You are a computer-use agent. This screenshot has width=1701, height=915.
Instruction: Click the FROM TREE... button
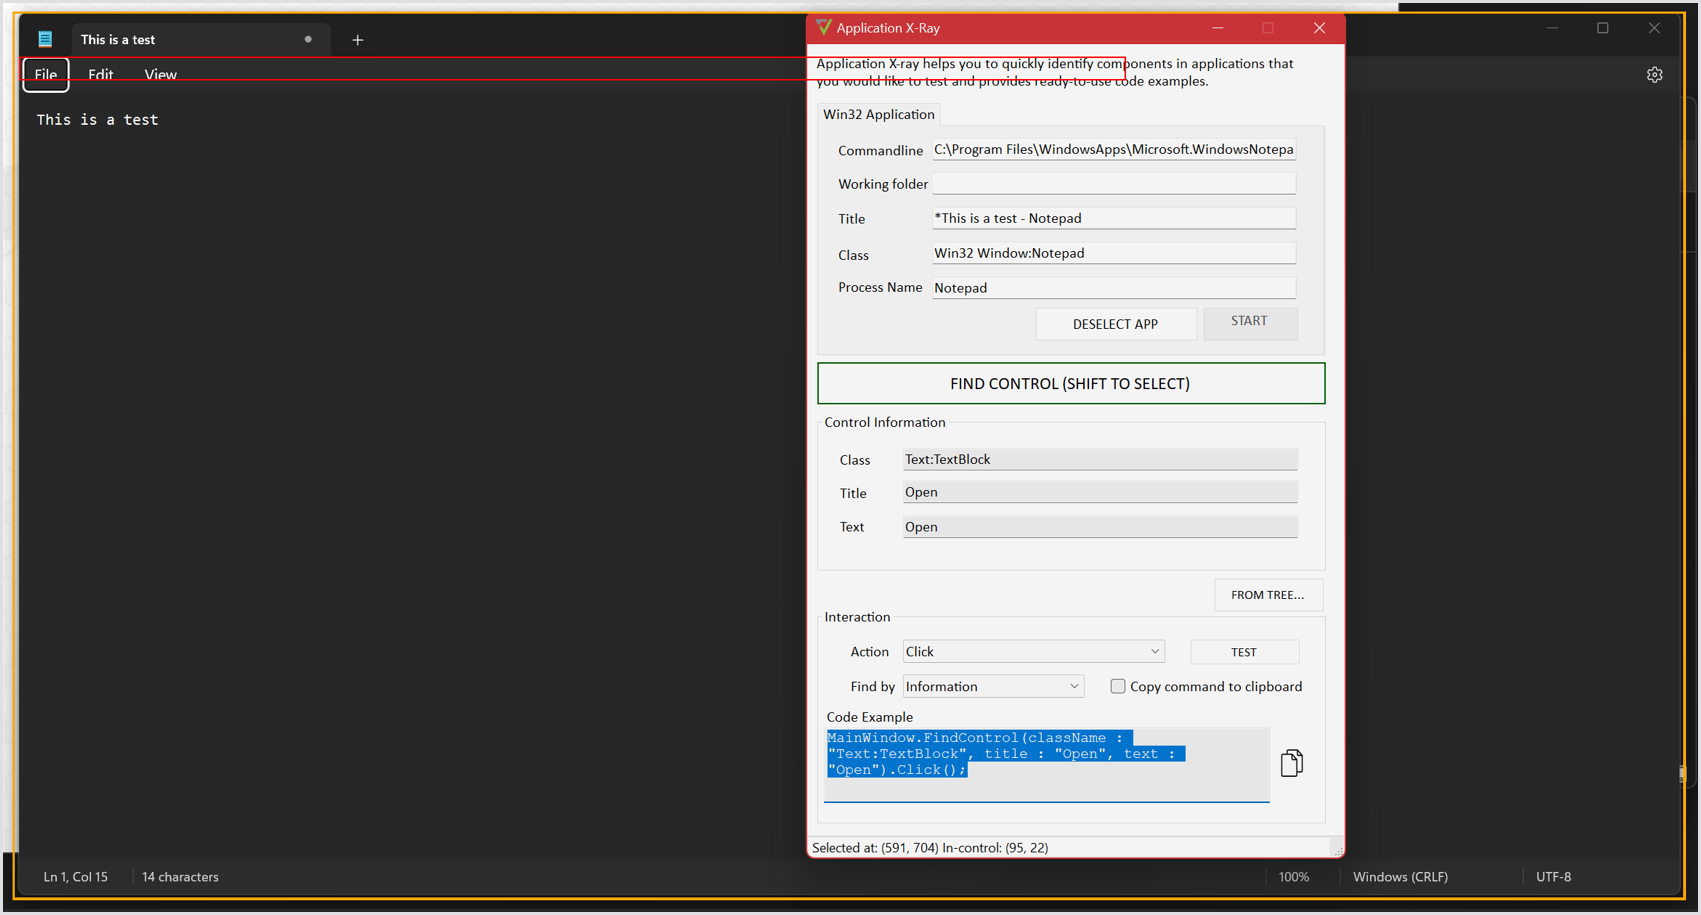(x=1267, y=595)
